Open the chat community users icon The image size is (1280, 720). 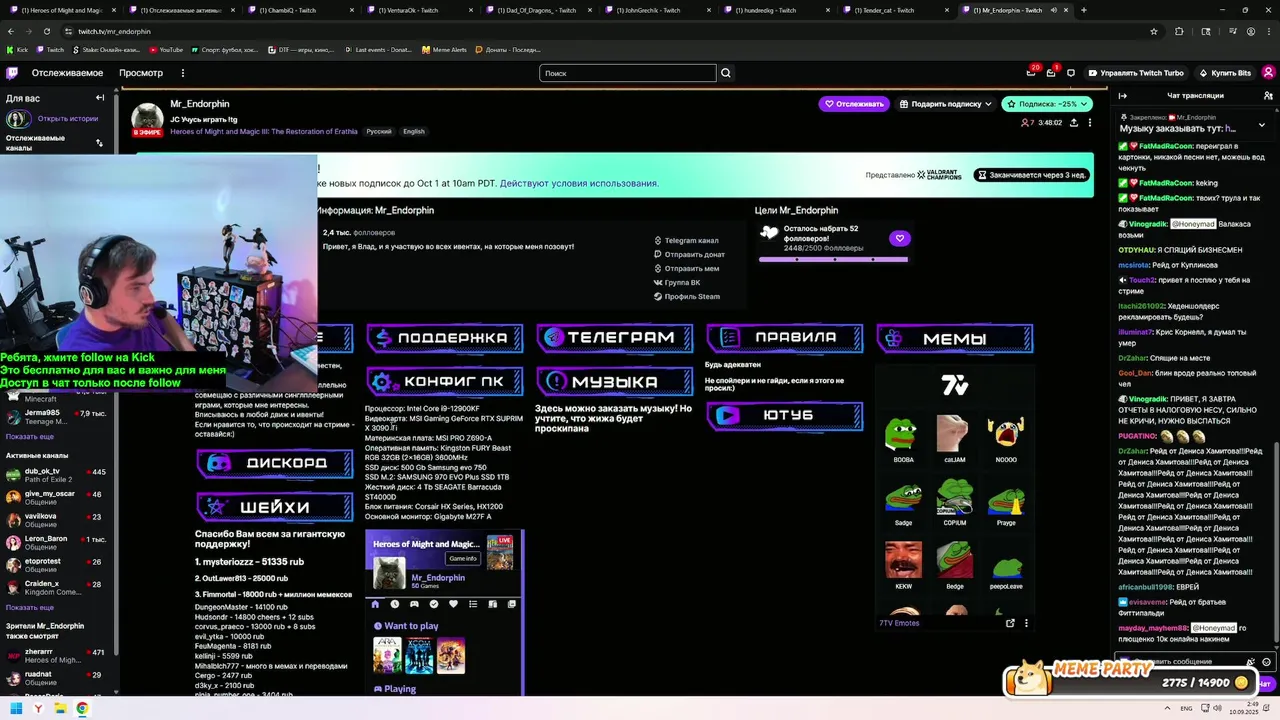click(1268, 96)
